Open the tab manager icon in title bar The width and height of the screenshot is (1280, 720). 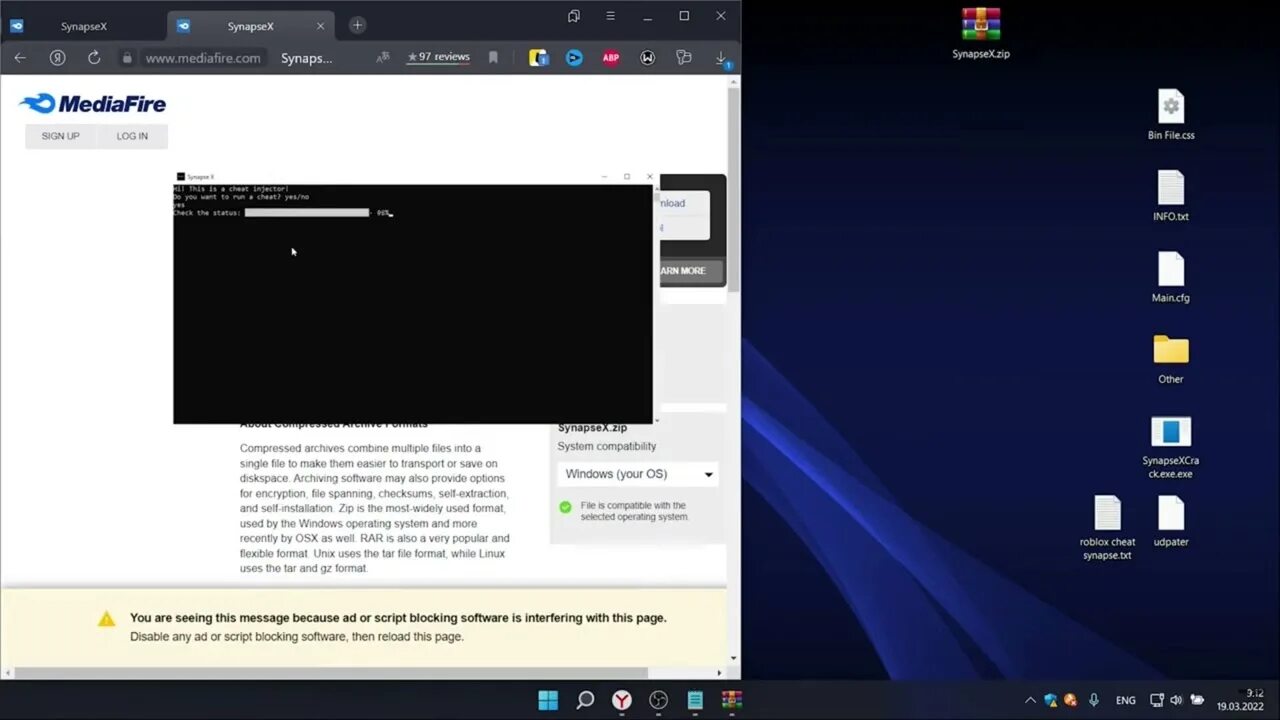coord(573,16)
